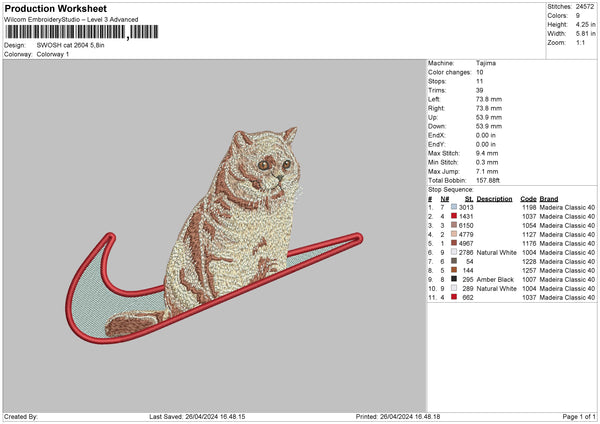The height and width of the screenshot is (424, 600).
Task: Click the dark olive swatch for stop 7
Action: pyautogui.click(x=454, y=261)
